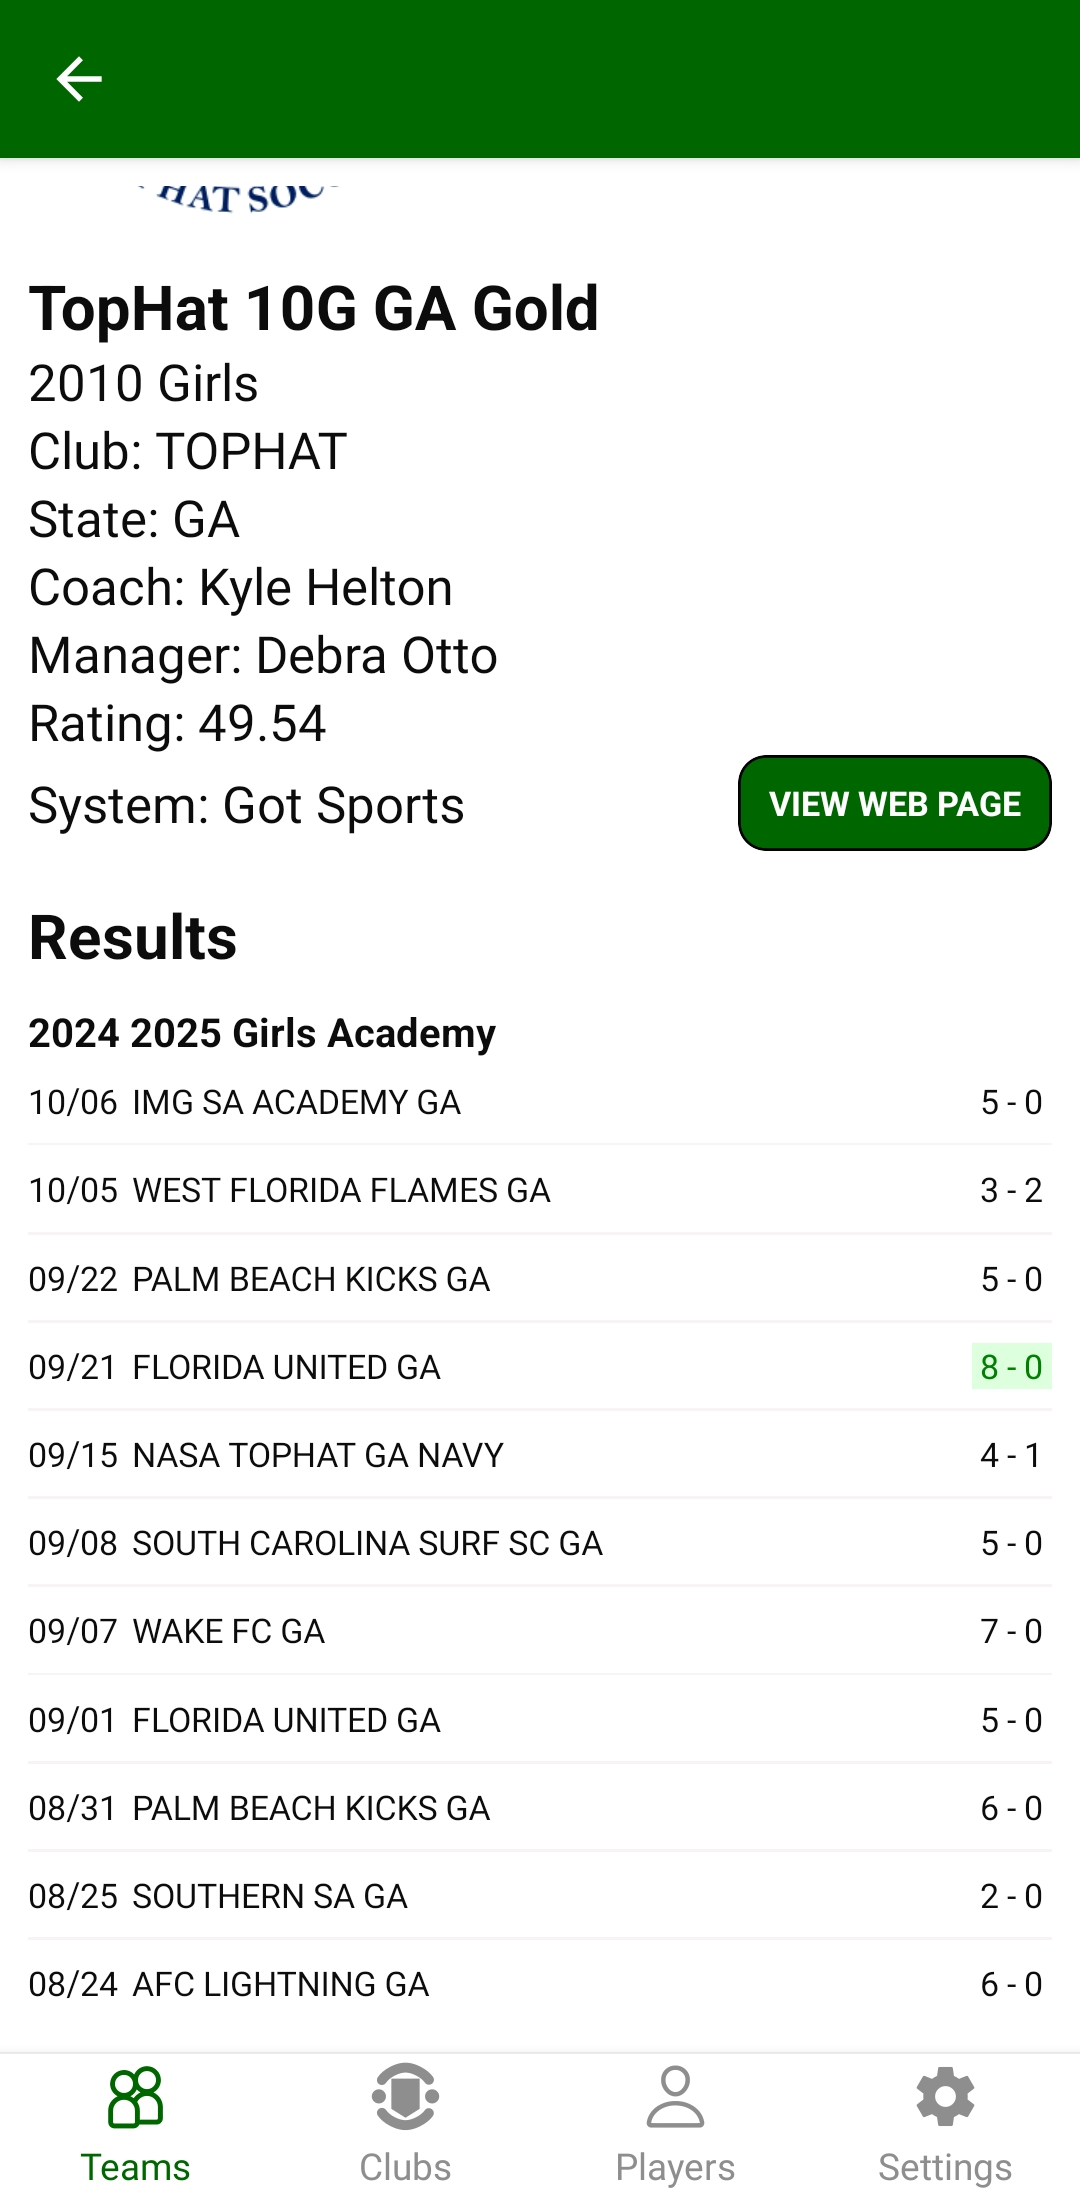Click the VIEW WEB PAGE button
The width and height of the screenshot is (1080, 2191).
pos(895,803)
